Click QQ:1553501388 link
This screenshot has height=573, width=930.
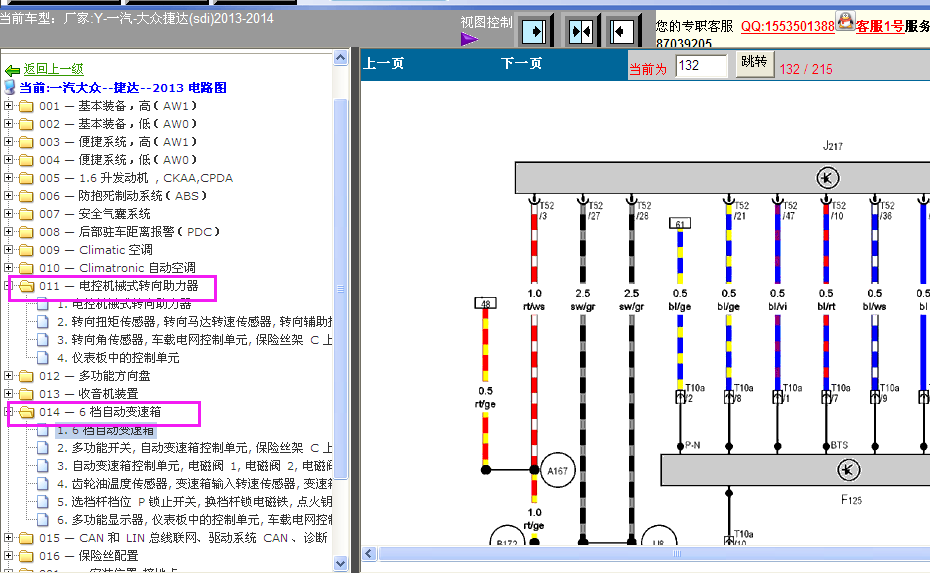click(x=788, y=27)
